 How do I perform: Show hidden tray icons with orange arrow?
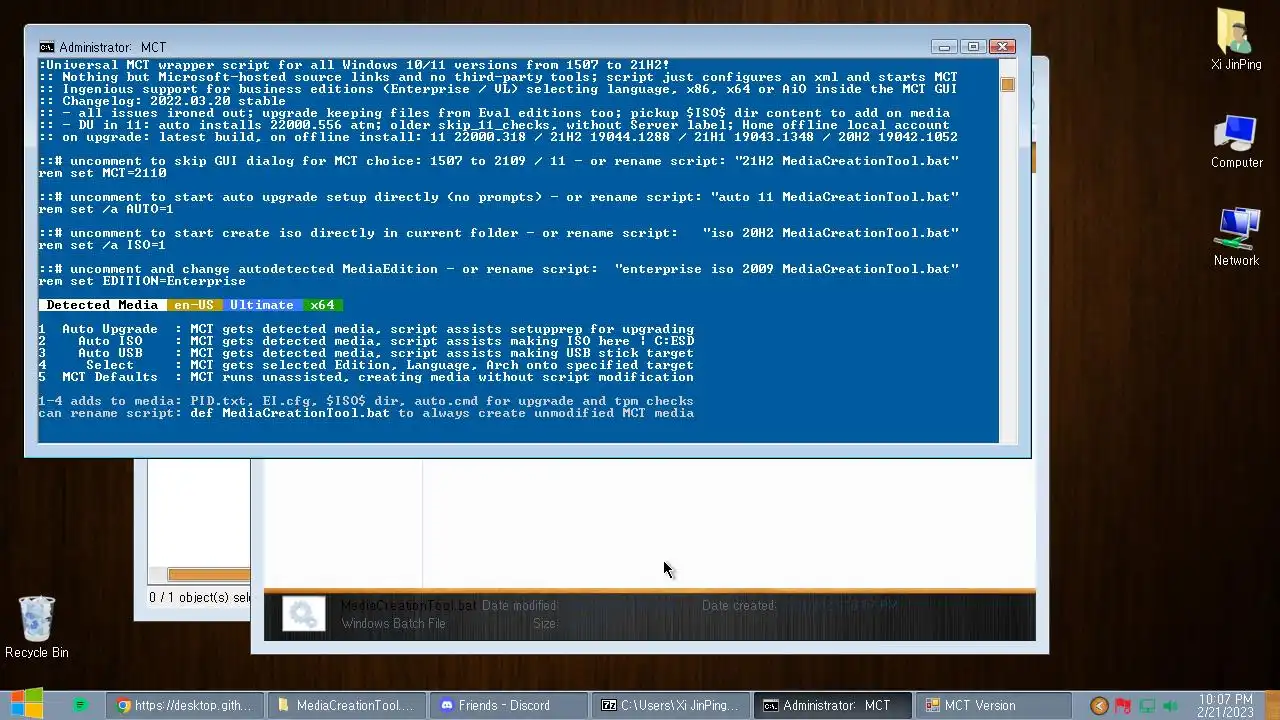[1099, 706]
